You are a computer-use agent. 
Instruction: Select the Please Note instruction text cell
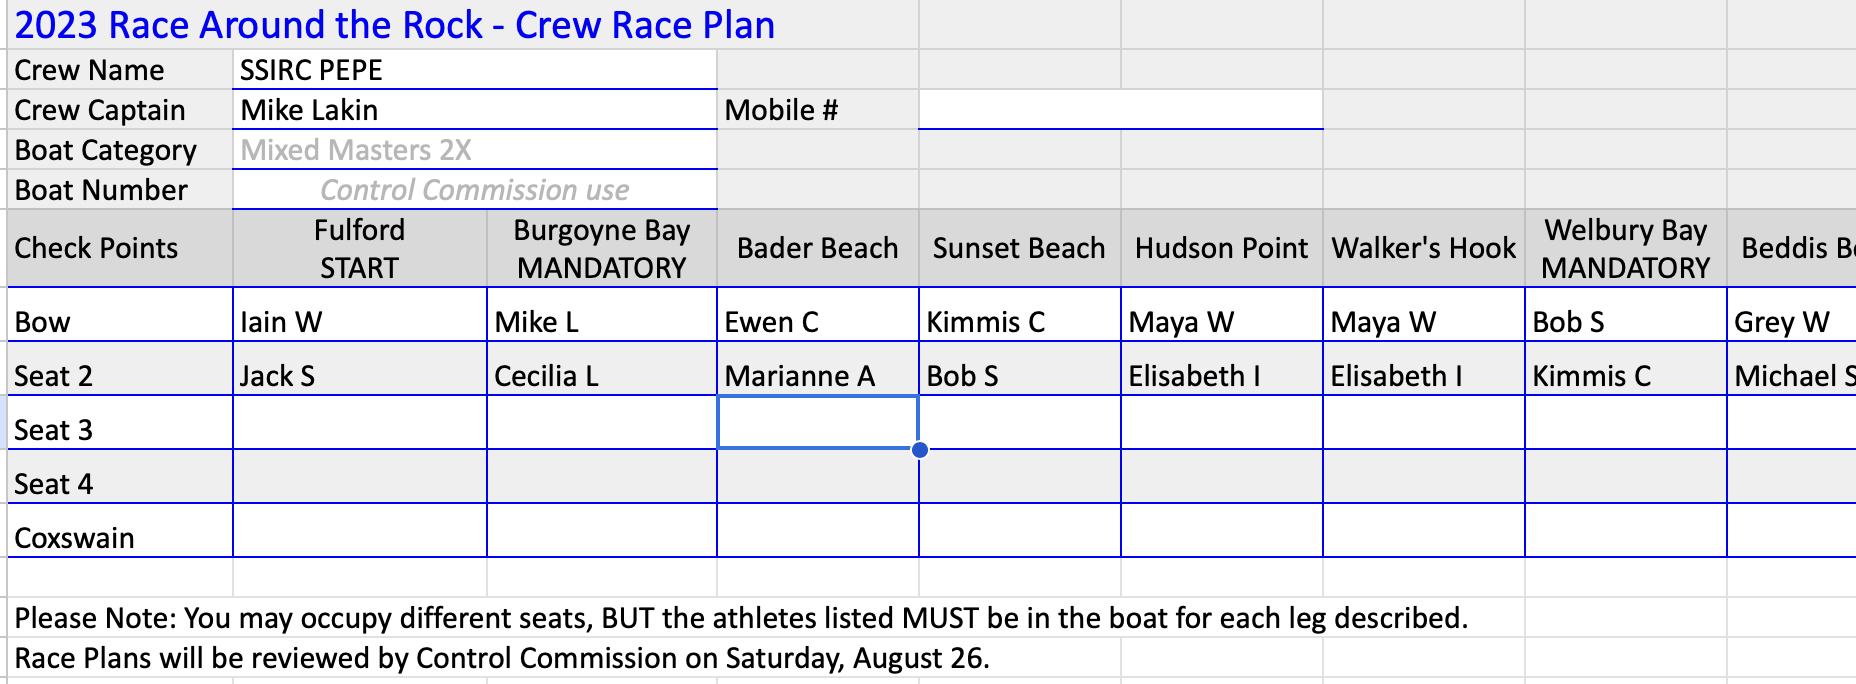coord(741,618)
